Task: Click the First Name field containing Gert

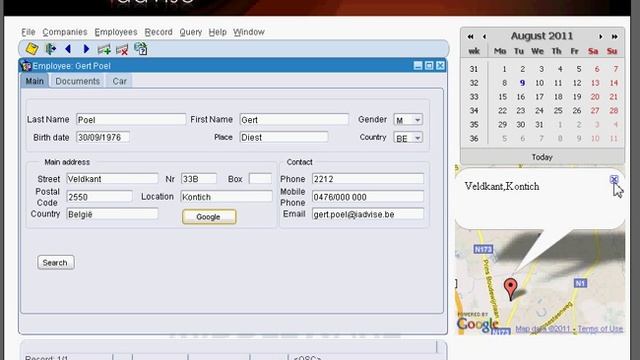Action: pyautogui.click(x=294, y=120)
